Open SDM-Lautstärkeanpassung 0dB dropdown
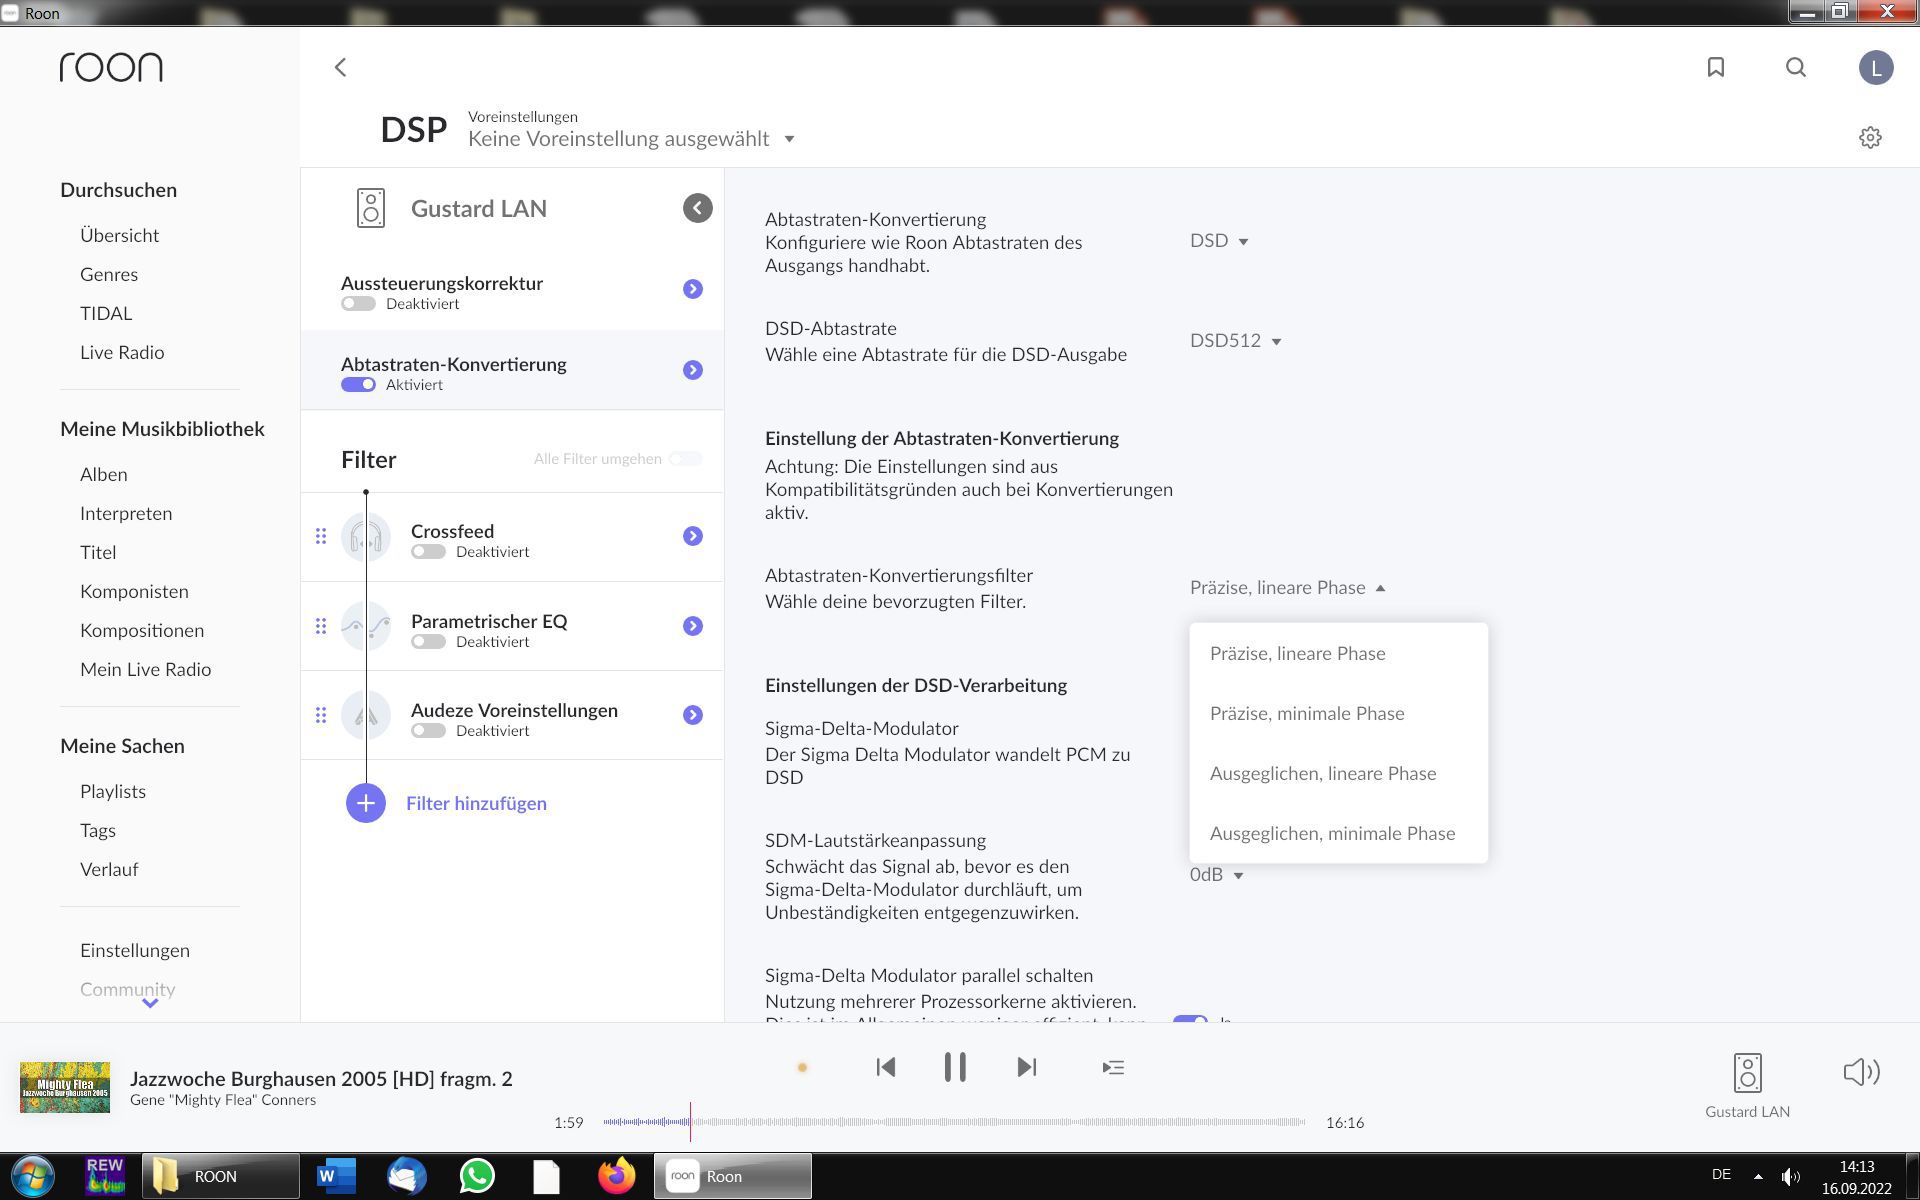Screen dimensions: 1920x1200 (x=1216, y=875)
